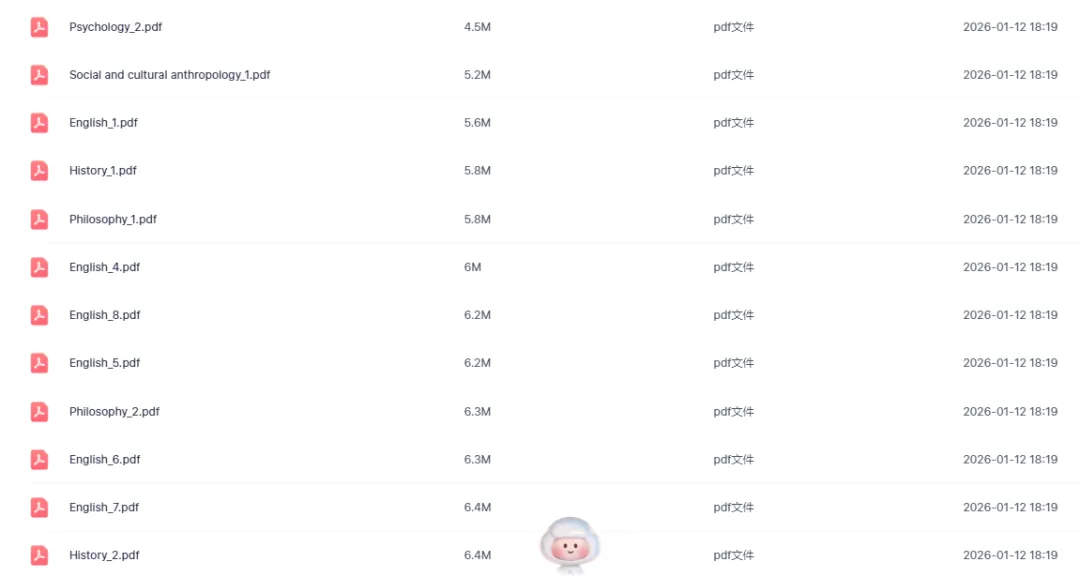Open the Psychology_2.pdf file name
The image size is (1080, 577).
pos(116,27)
